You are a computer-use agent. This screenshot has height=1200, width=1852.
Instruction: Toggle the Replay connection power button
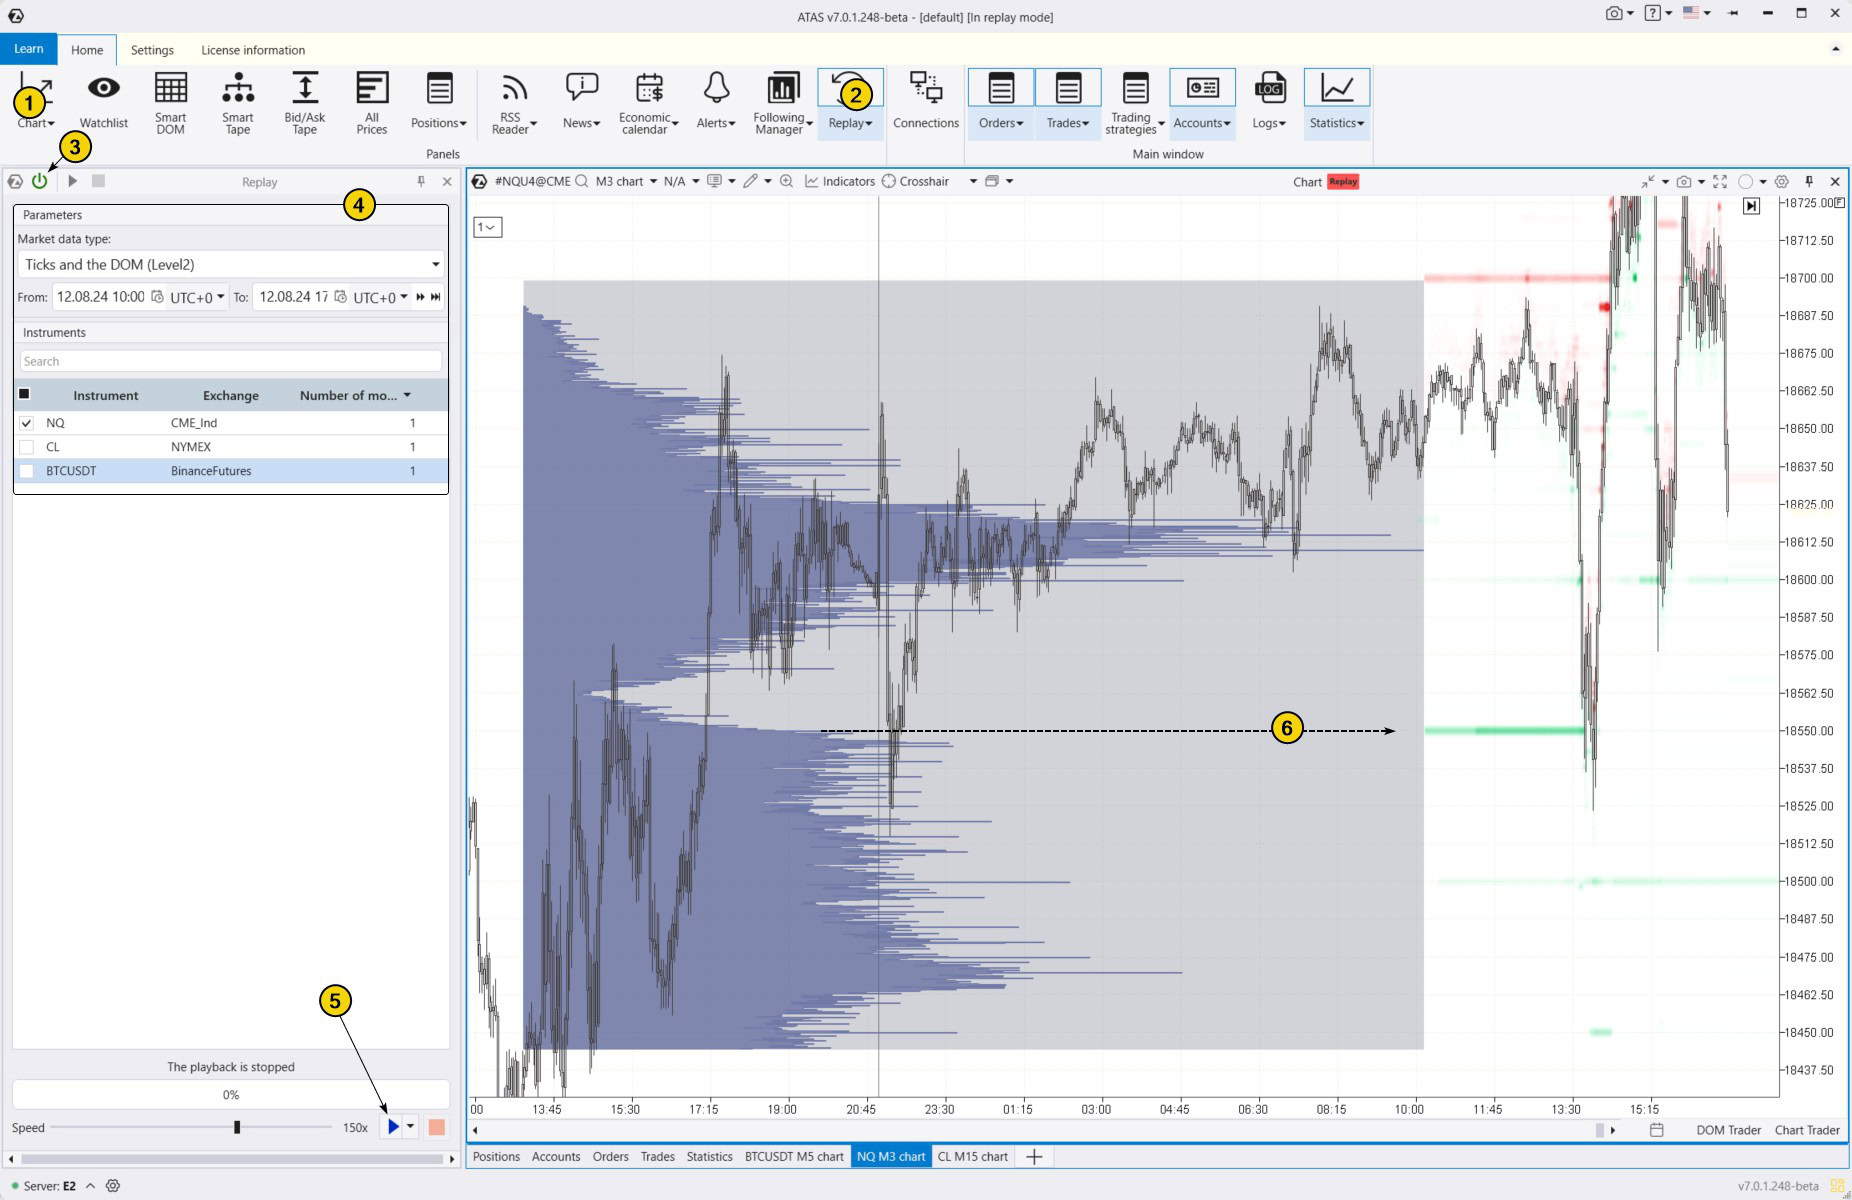[41, 181]
